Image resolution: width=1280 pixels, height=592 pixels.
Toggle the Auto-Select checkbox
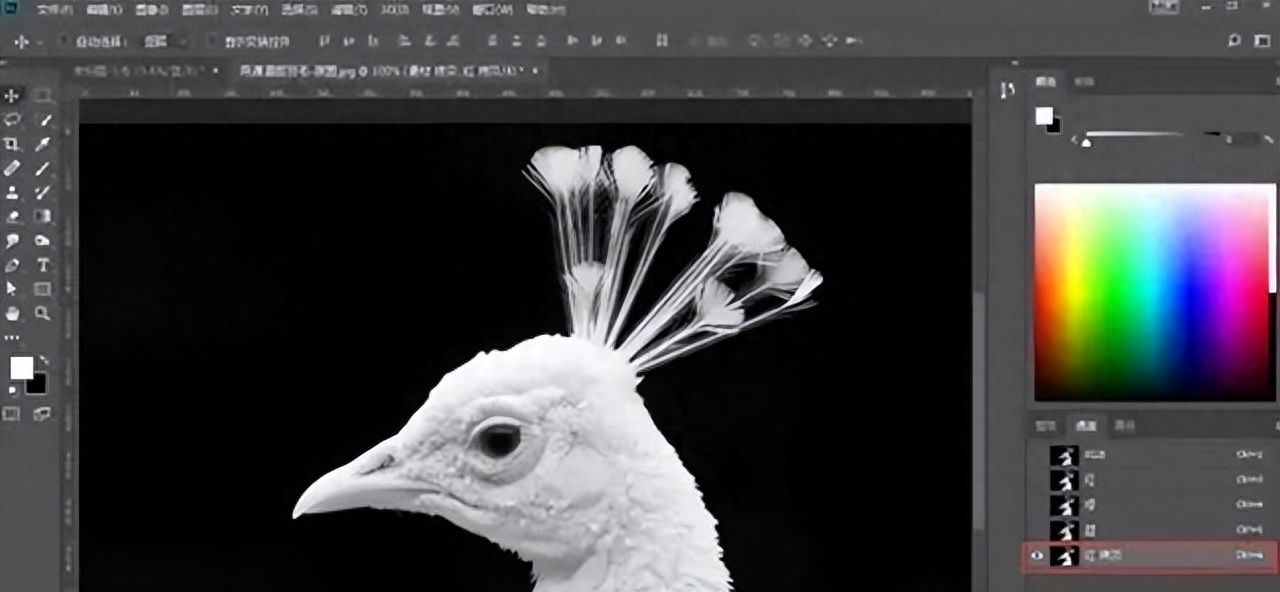coord(63,41)
